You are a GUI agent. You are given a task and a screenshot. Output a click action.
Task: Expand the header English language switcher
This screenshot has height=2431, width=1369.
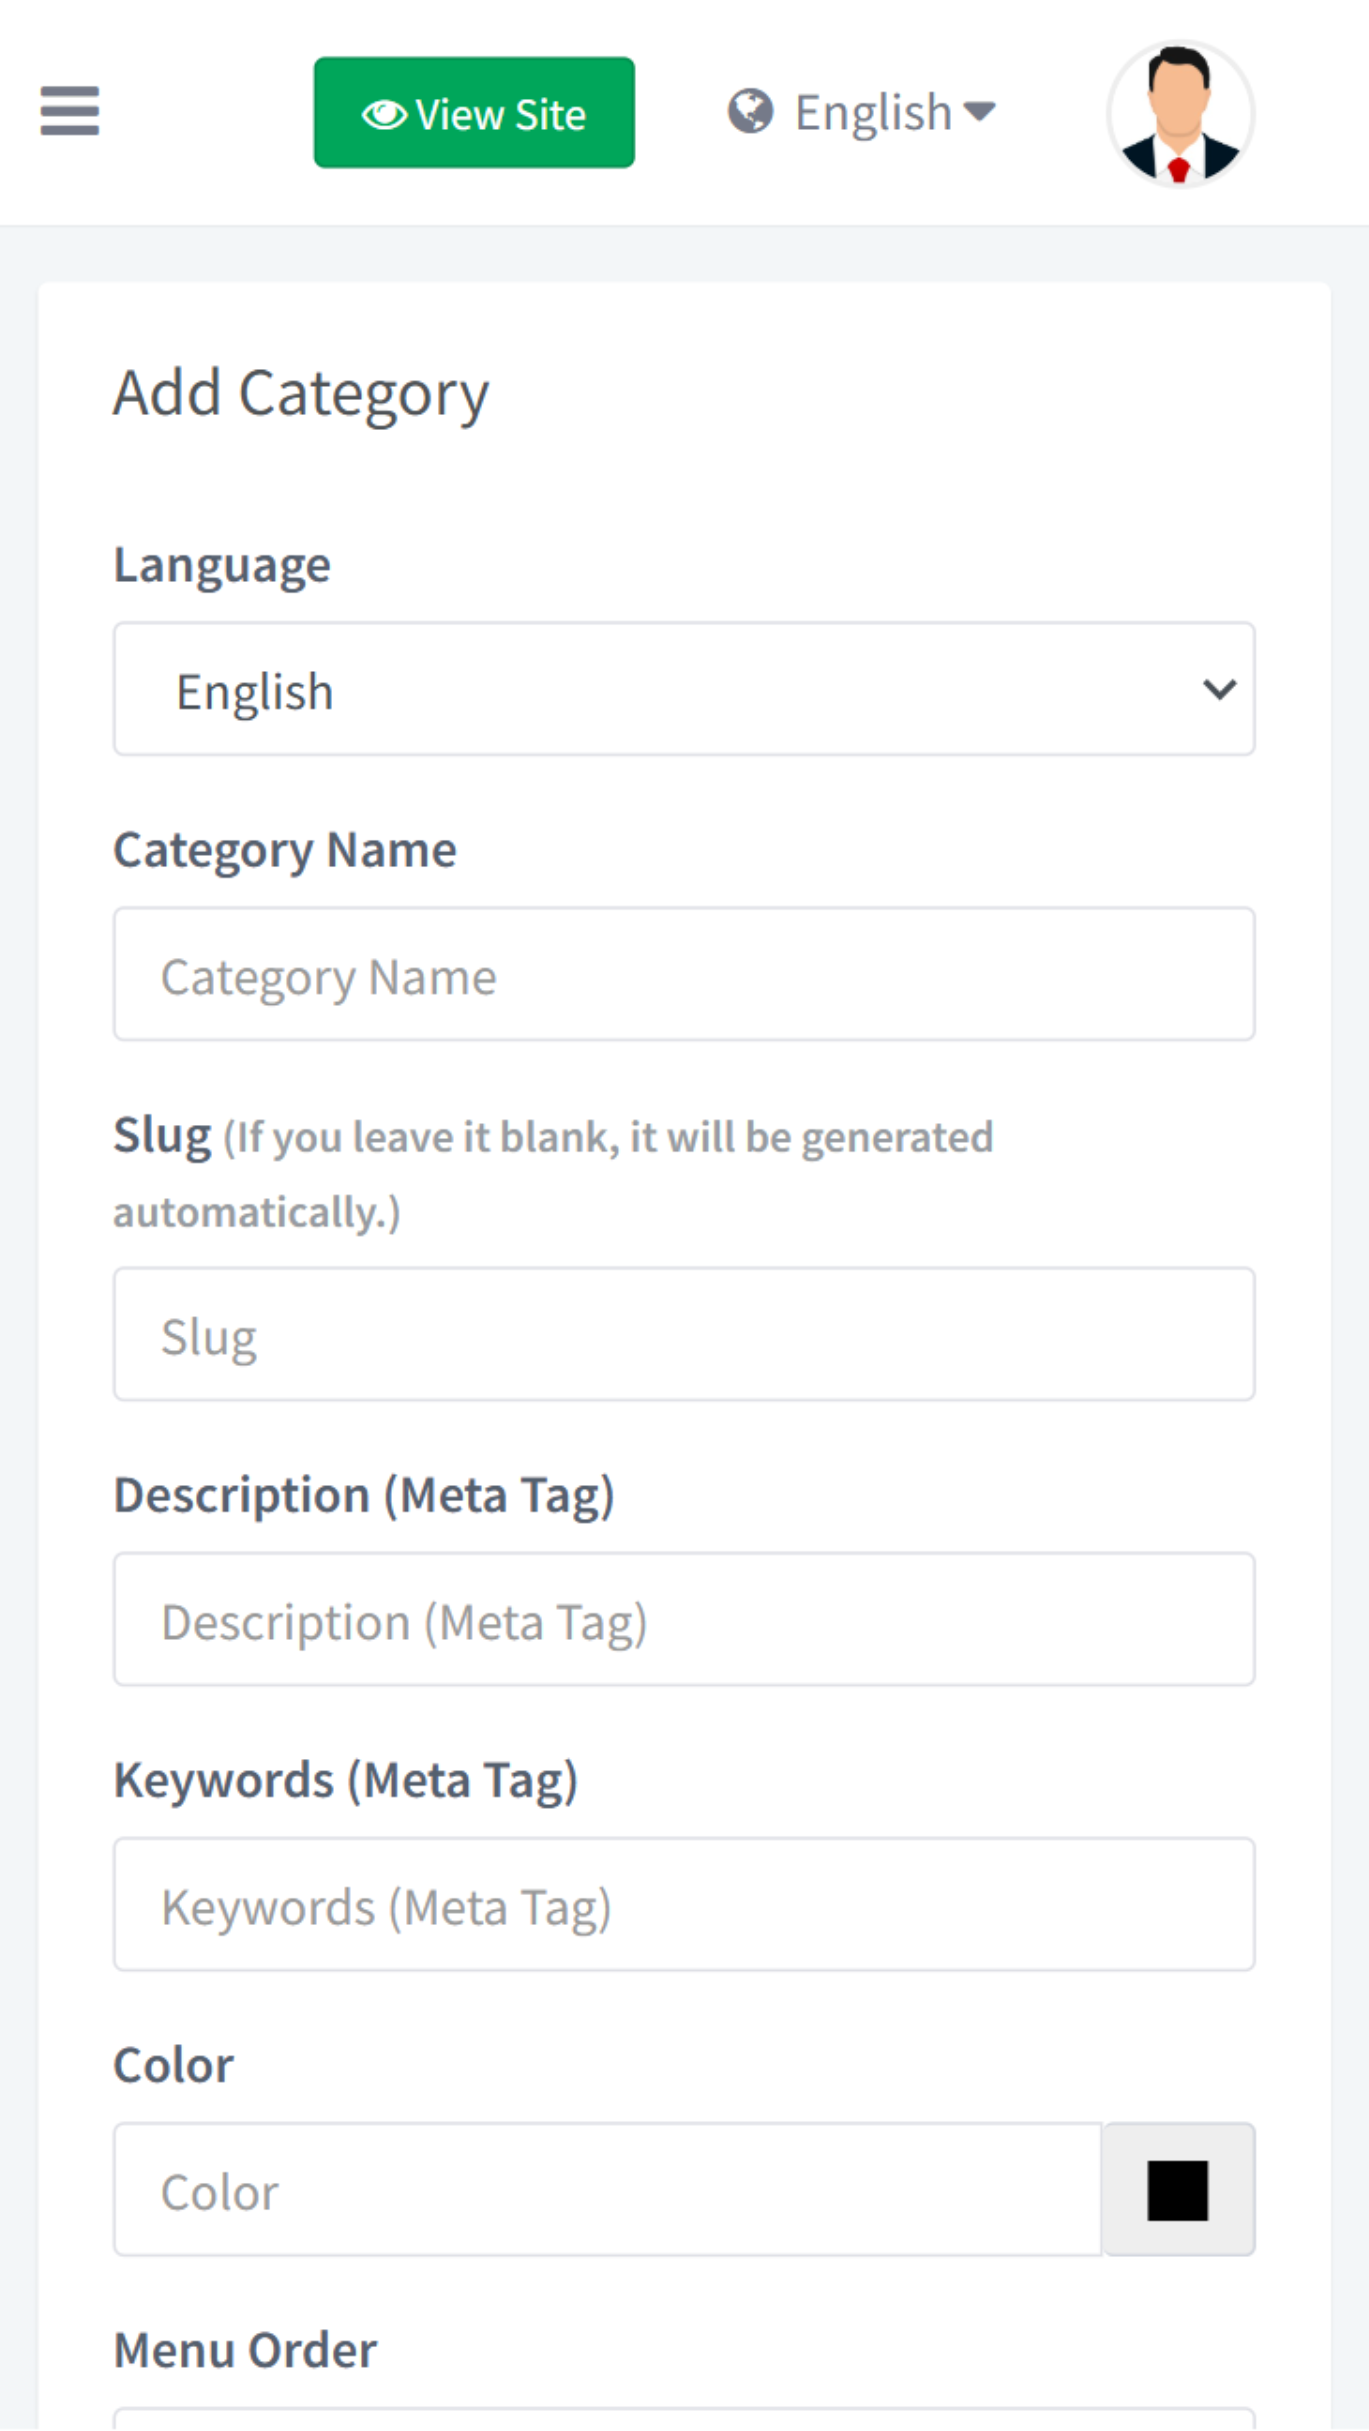[x=872, y=112]
